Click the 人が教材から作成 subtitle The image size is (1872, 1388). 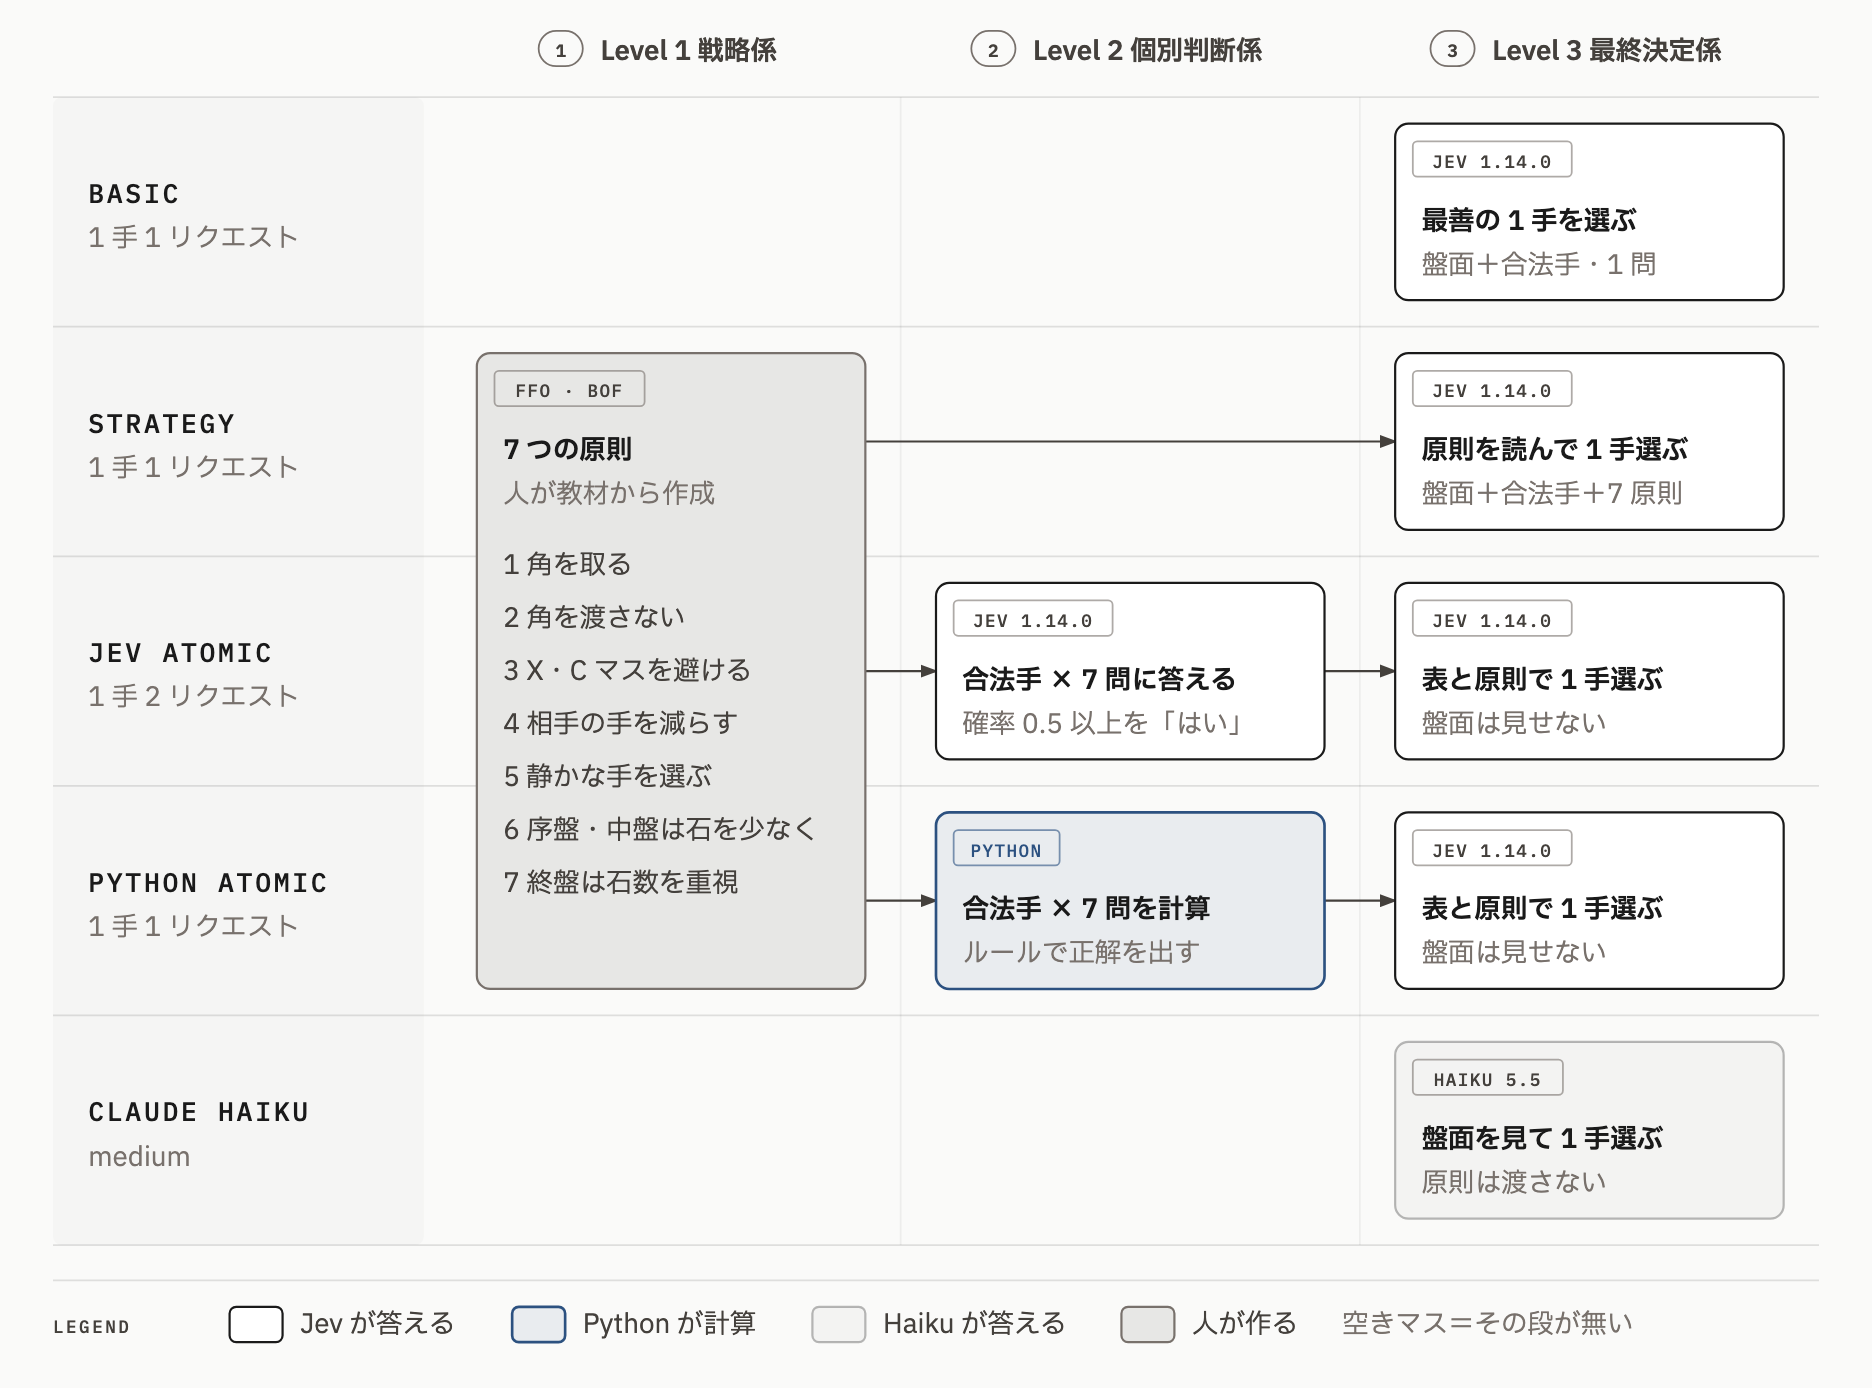(x=609, y=493)
